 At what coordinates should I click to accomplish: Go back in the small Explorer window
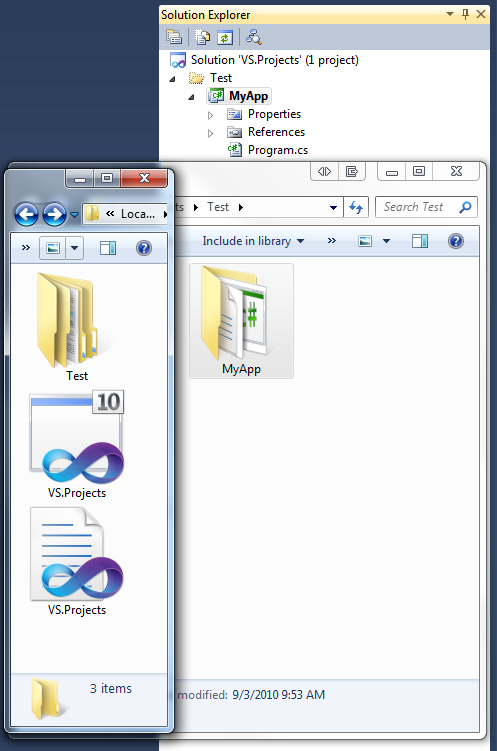[x=26, y=214]
